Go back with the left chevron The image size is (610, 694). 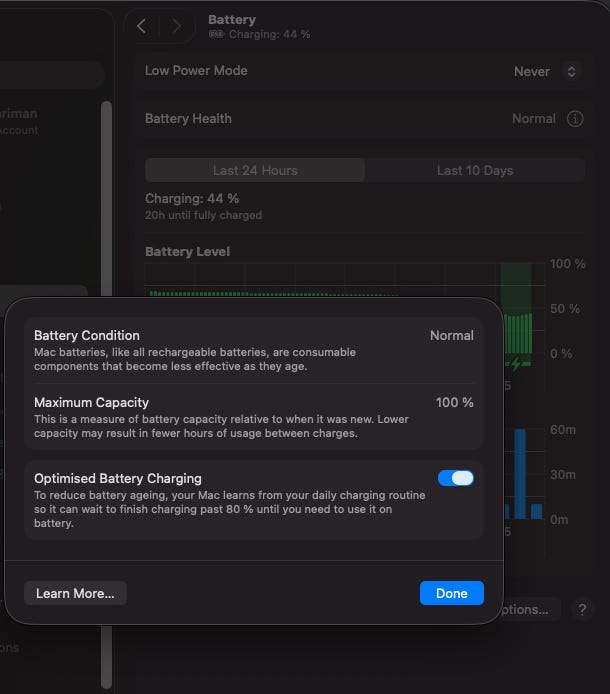click(142, 26)
